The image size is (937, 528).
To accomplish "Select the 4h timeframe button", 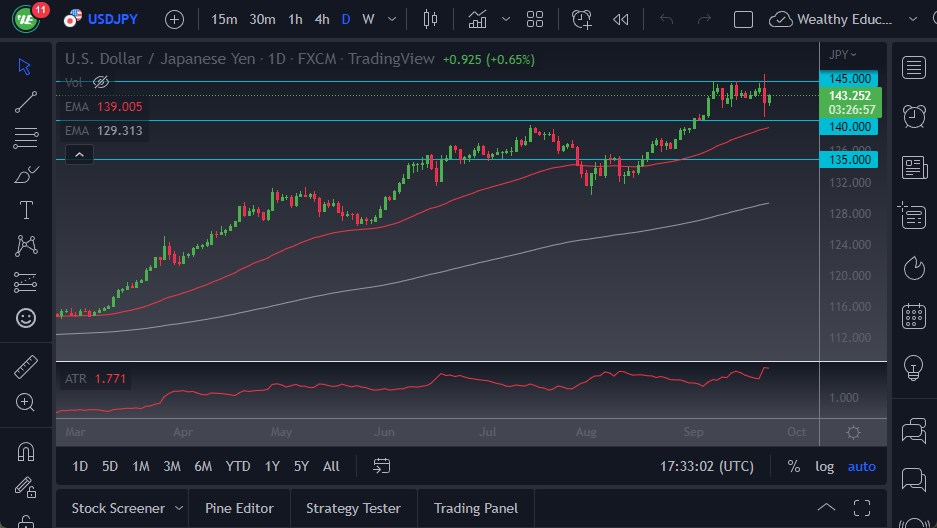I will 321,19.
